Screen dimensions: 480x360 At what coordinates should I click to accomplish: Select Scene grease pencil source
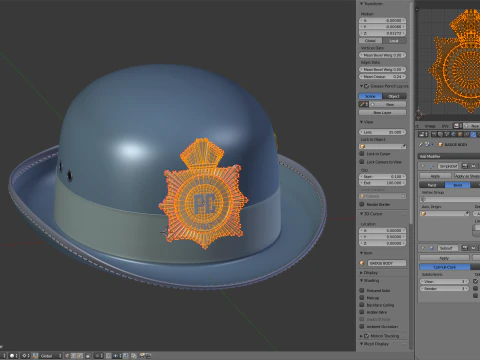click(x=370, y=96)
